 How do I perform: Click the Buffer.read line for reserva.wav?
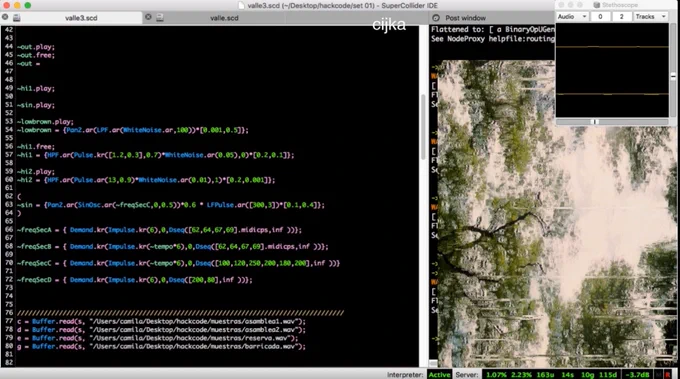click(x=157, y=338)
